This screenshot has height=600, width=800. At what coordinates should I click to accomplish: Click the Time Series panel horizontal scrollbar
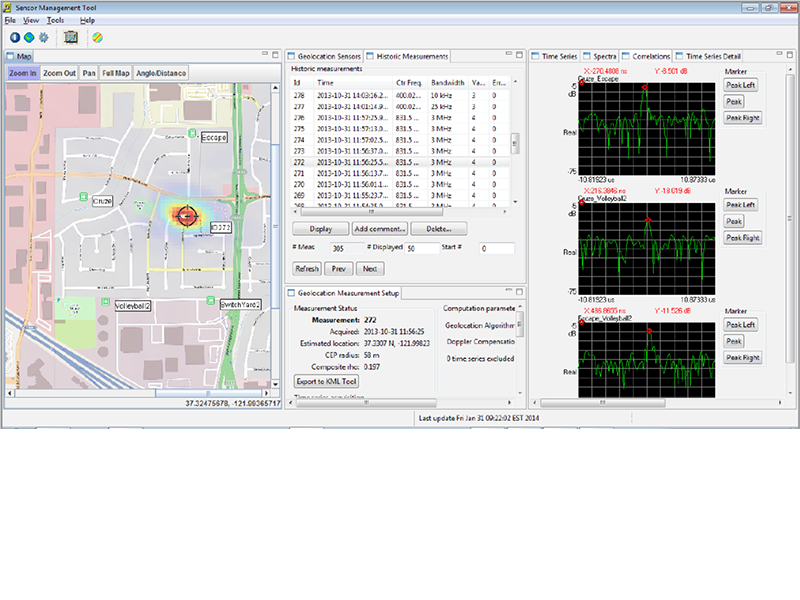[603, 403]
